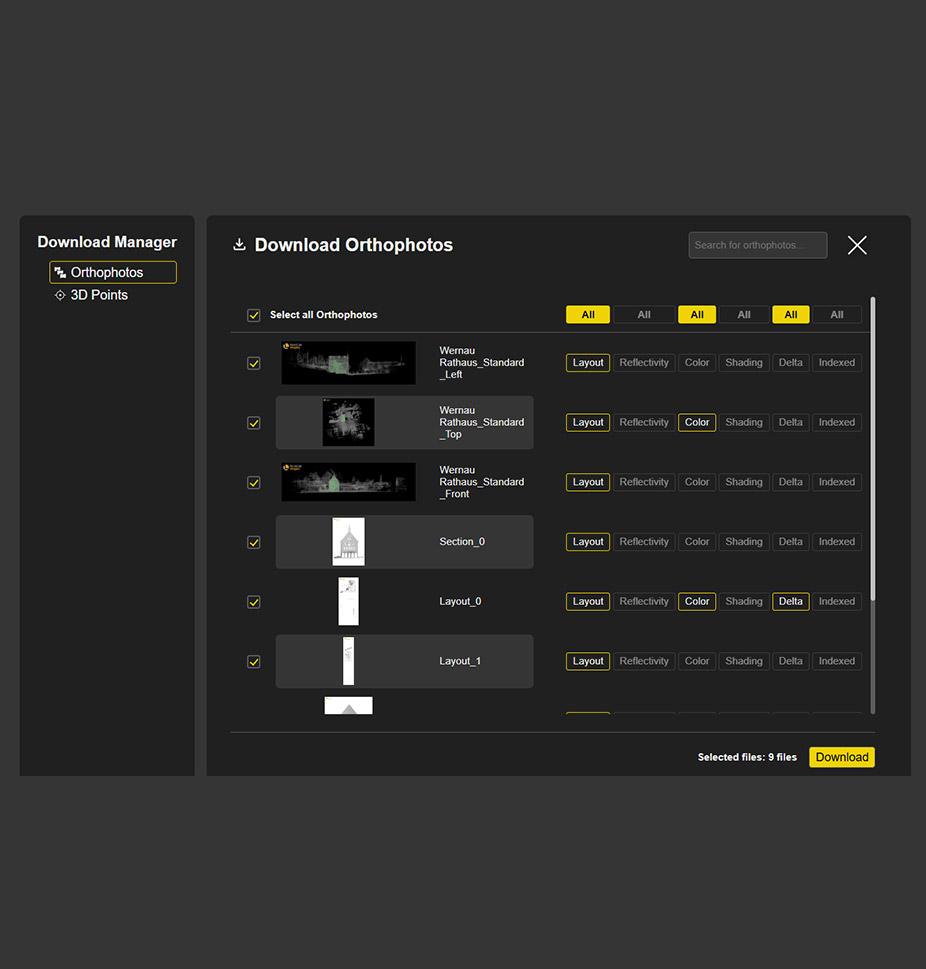The height and width of the screenshot is (969, 926).
Task: Click the 3D Points crosshair icon in the sidebar
Action: pos(60,295)
